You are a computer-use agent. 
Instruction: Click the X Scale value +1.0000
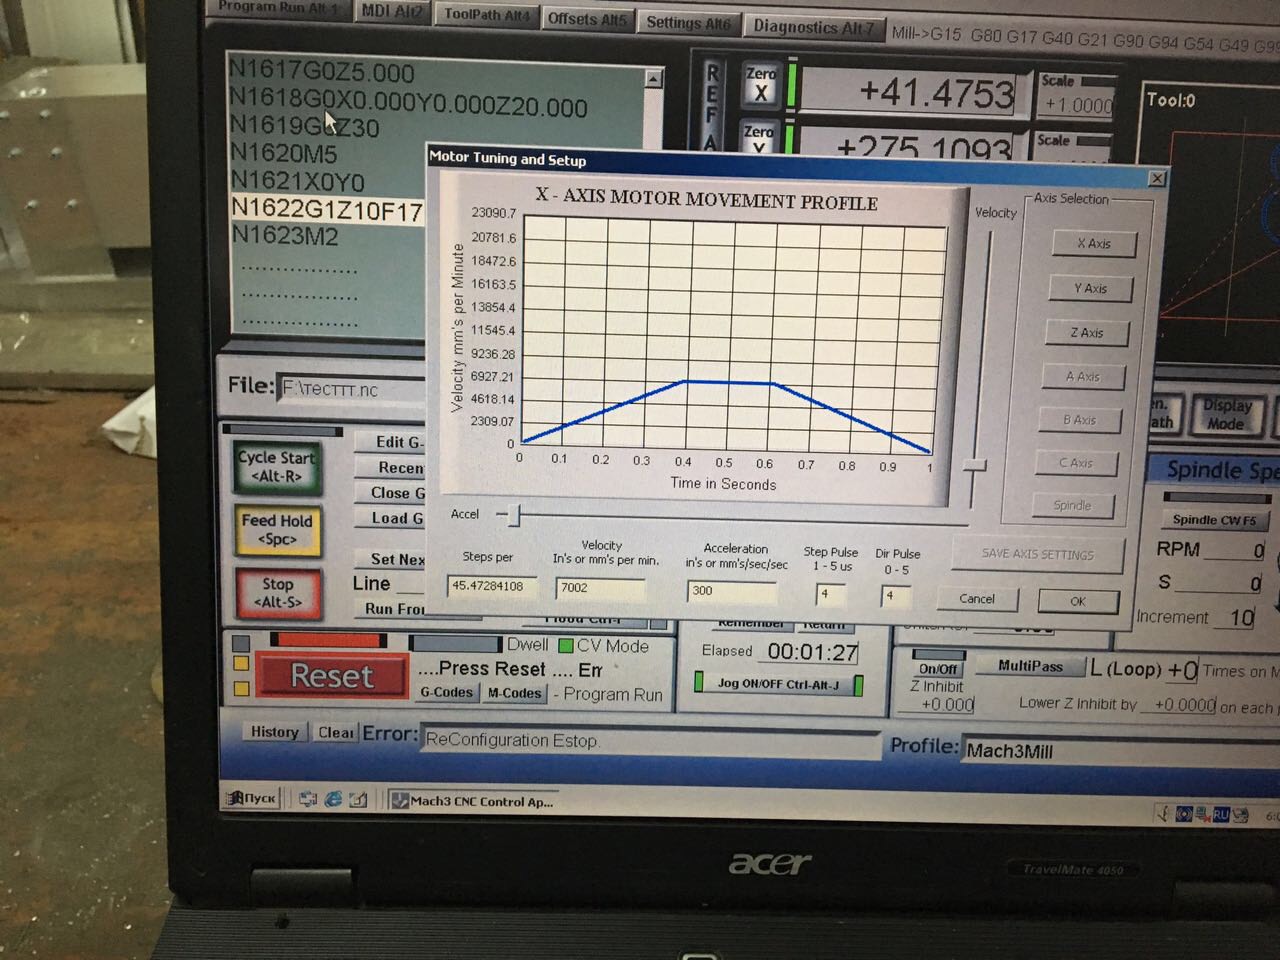1077,104
